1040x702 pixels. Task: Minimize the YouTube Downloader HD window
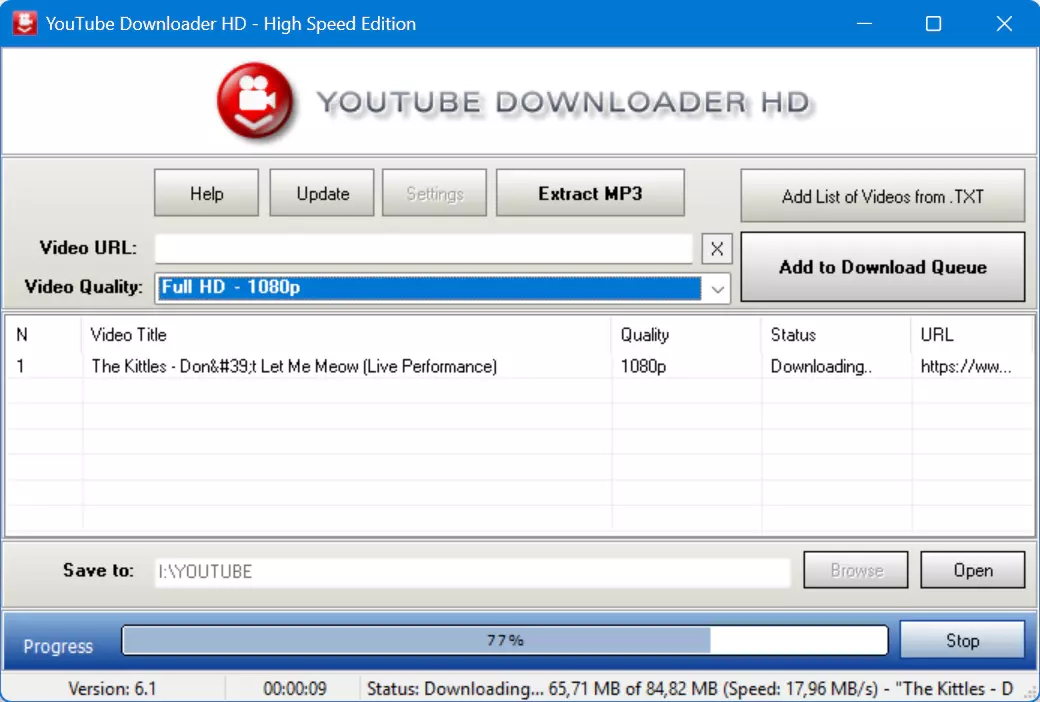[x=864, y=24]
